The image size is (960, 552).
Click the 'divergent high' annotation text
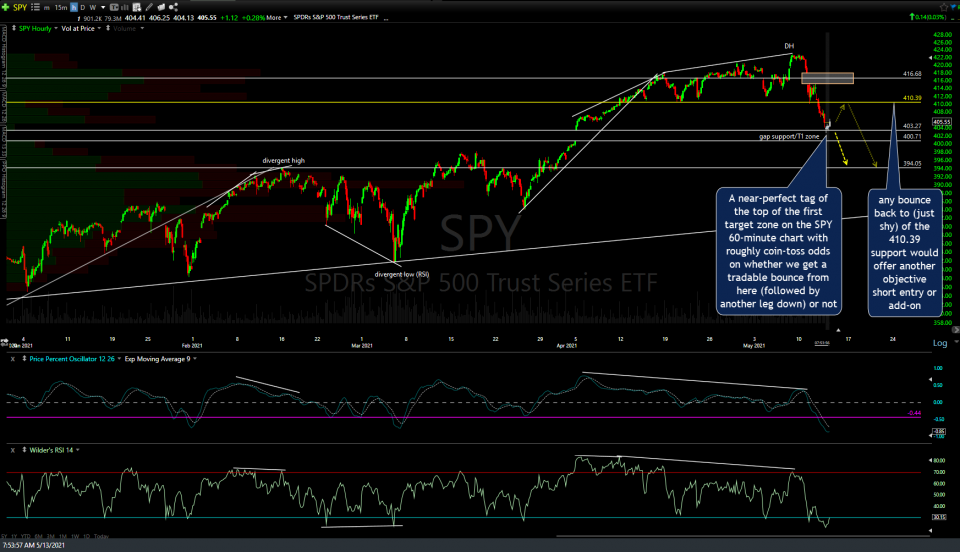click(283, 161)
